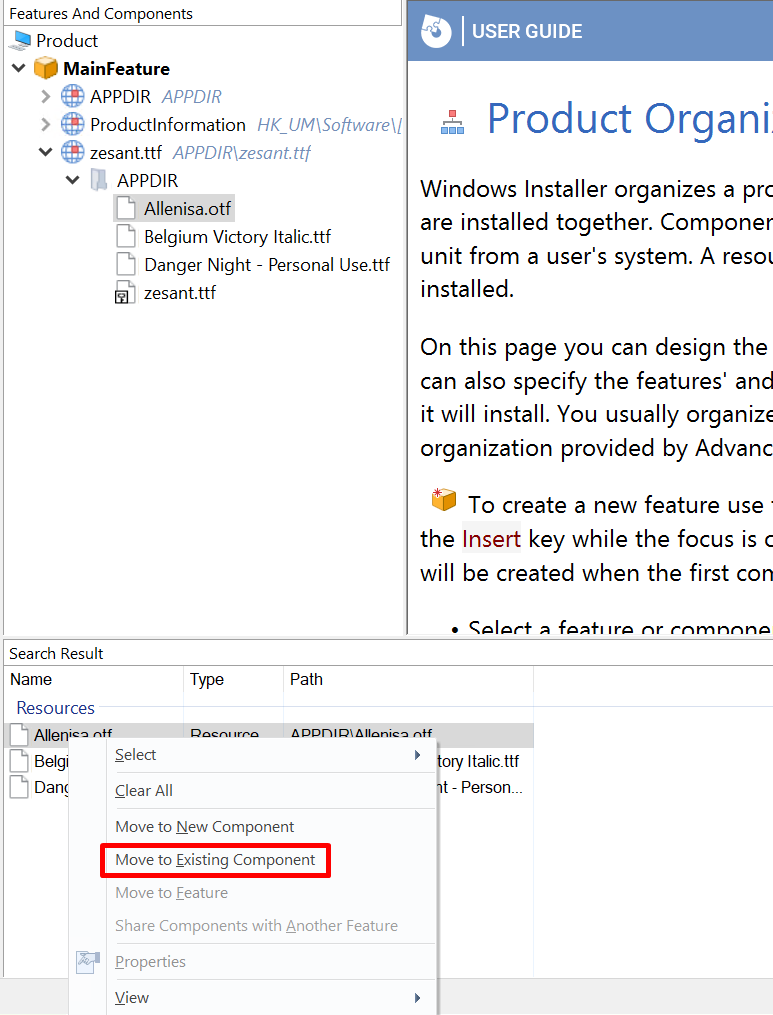Click the ProductInformation component globe icon

point(73,125)
